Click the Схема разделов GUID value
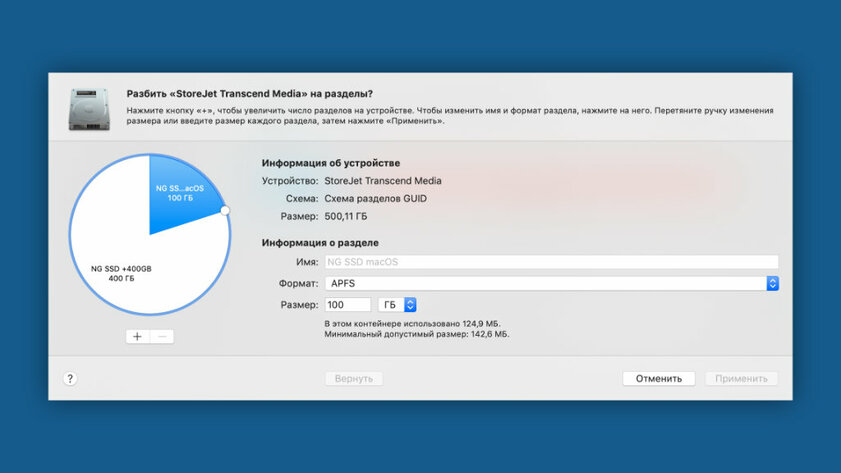Screen dimensions: 841x473 (375, 198)
